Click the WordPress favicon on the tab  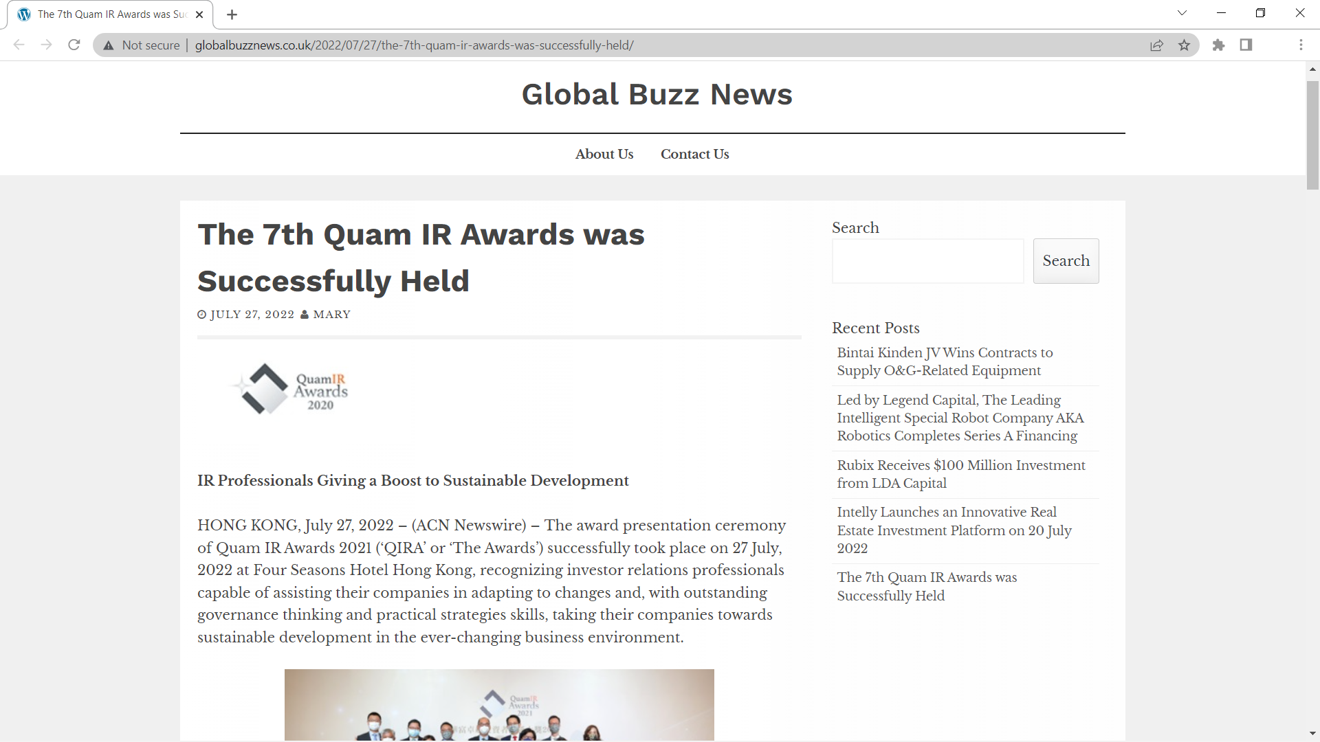pyautogui.click(x=24, y=15)
